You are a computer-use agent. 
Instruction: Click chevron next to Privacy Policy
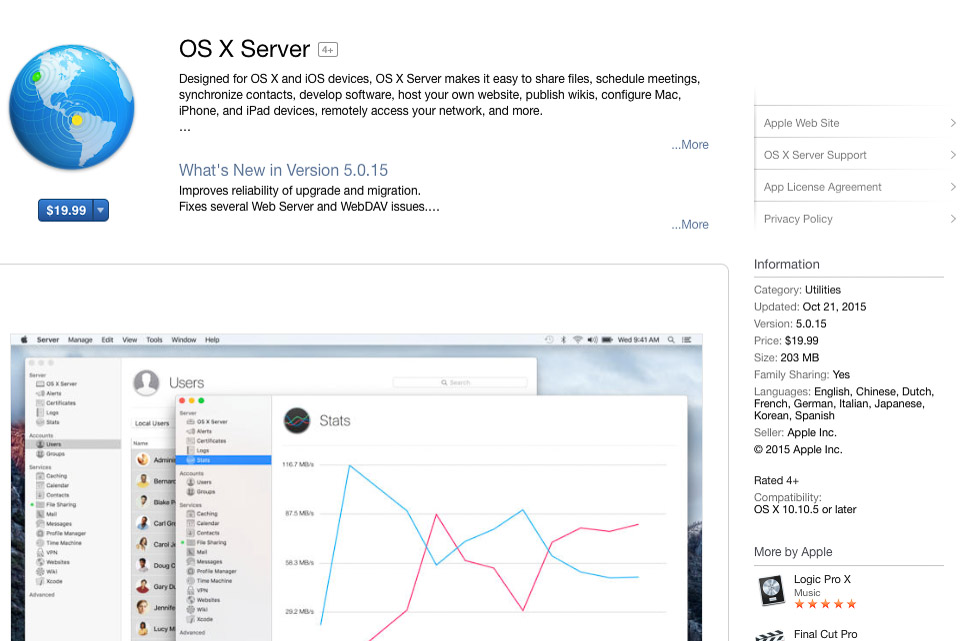[953, 218]
